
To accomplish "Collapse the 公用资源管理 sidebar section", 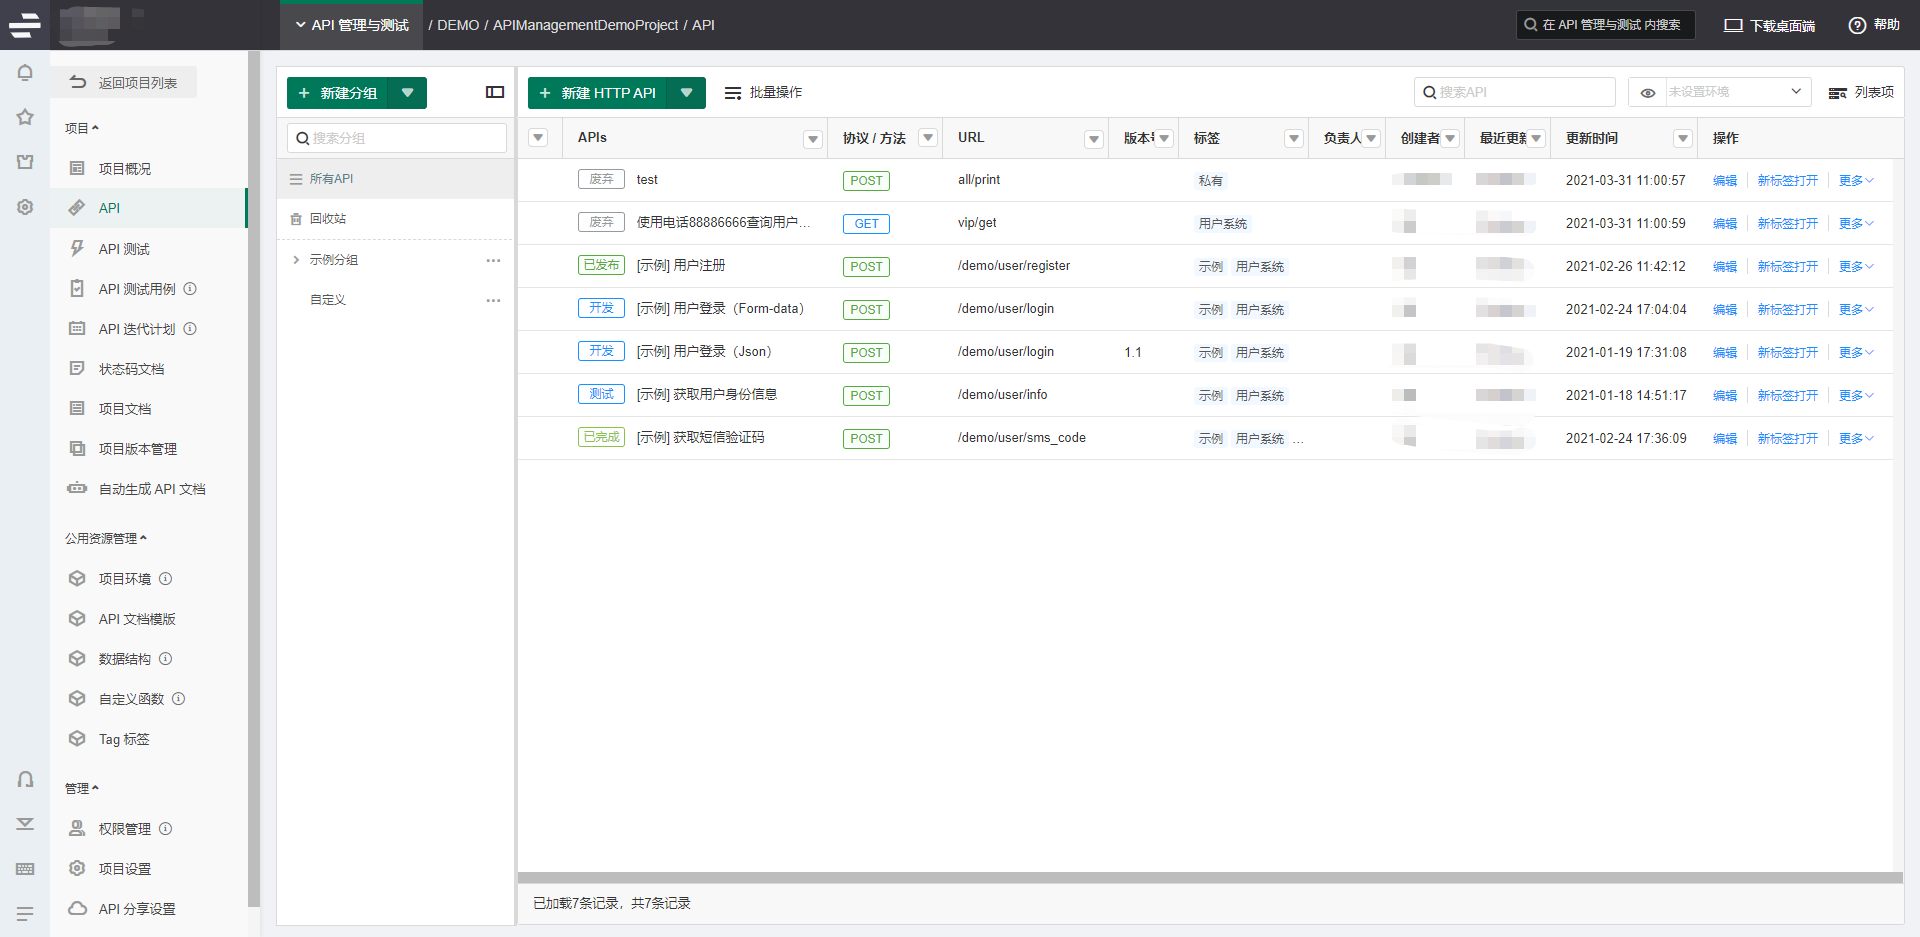I will [x=106, y=538].
